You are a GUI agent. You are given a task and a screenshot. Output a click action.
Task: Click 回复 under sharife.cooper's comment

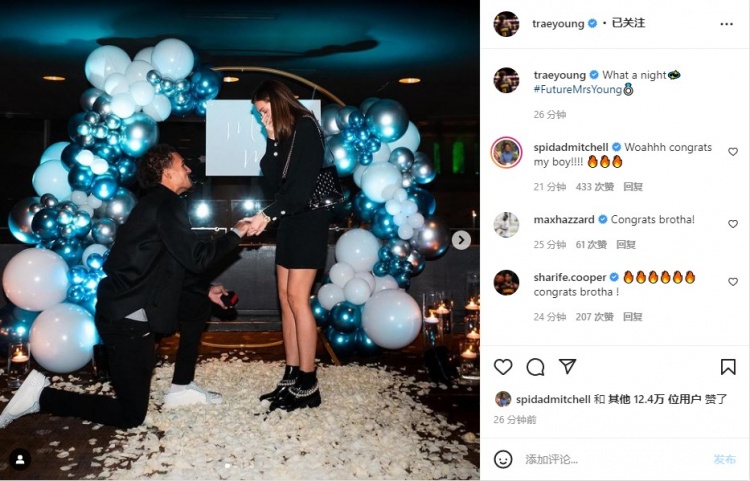pos(632,317)
